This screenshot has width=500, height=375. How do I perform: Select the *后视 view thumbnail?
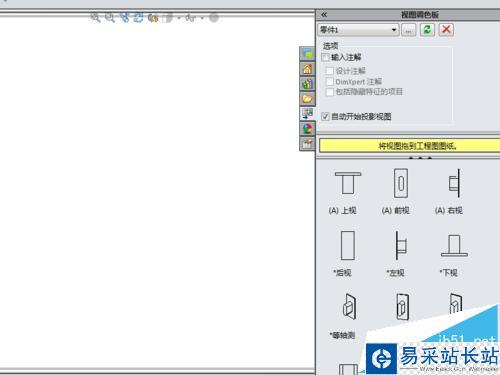point(348,245)
